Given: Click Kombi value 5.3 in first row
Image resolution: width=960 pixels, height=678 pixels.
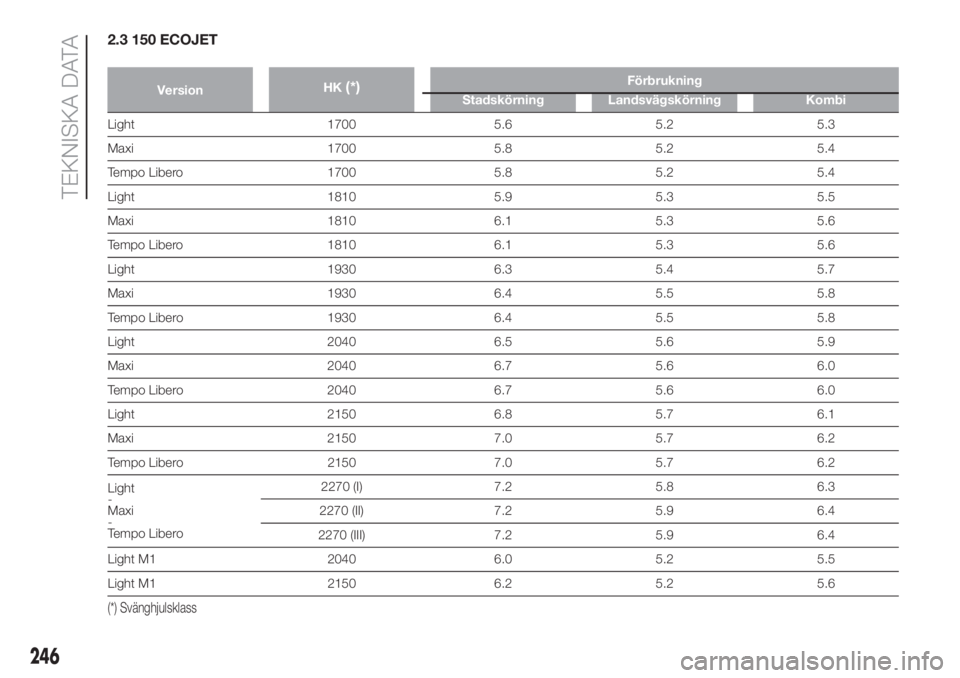Looking at the screenshot, I should 825,124.
